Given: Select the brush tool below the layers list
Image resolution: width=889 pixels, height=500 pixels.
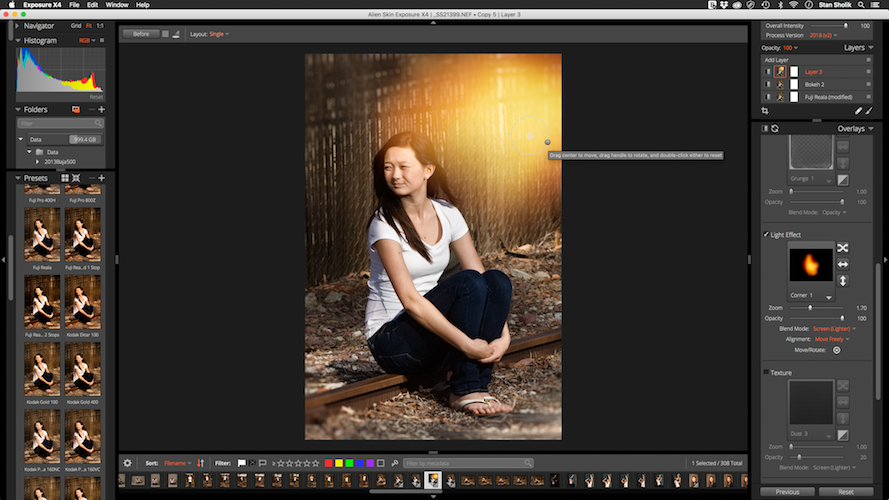Looking at the screenshot, I should [x=869, y=111].
